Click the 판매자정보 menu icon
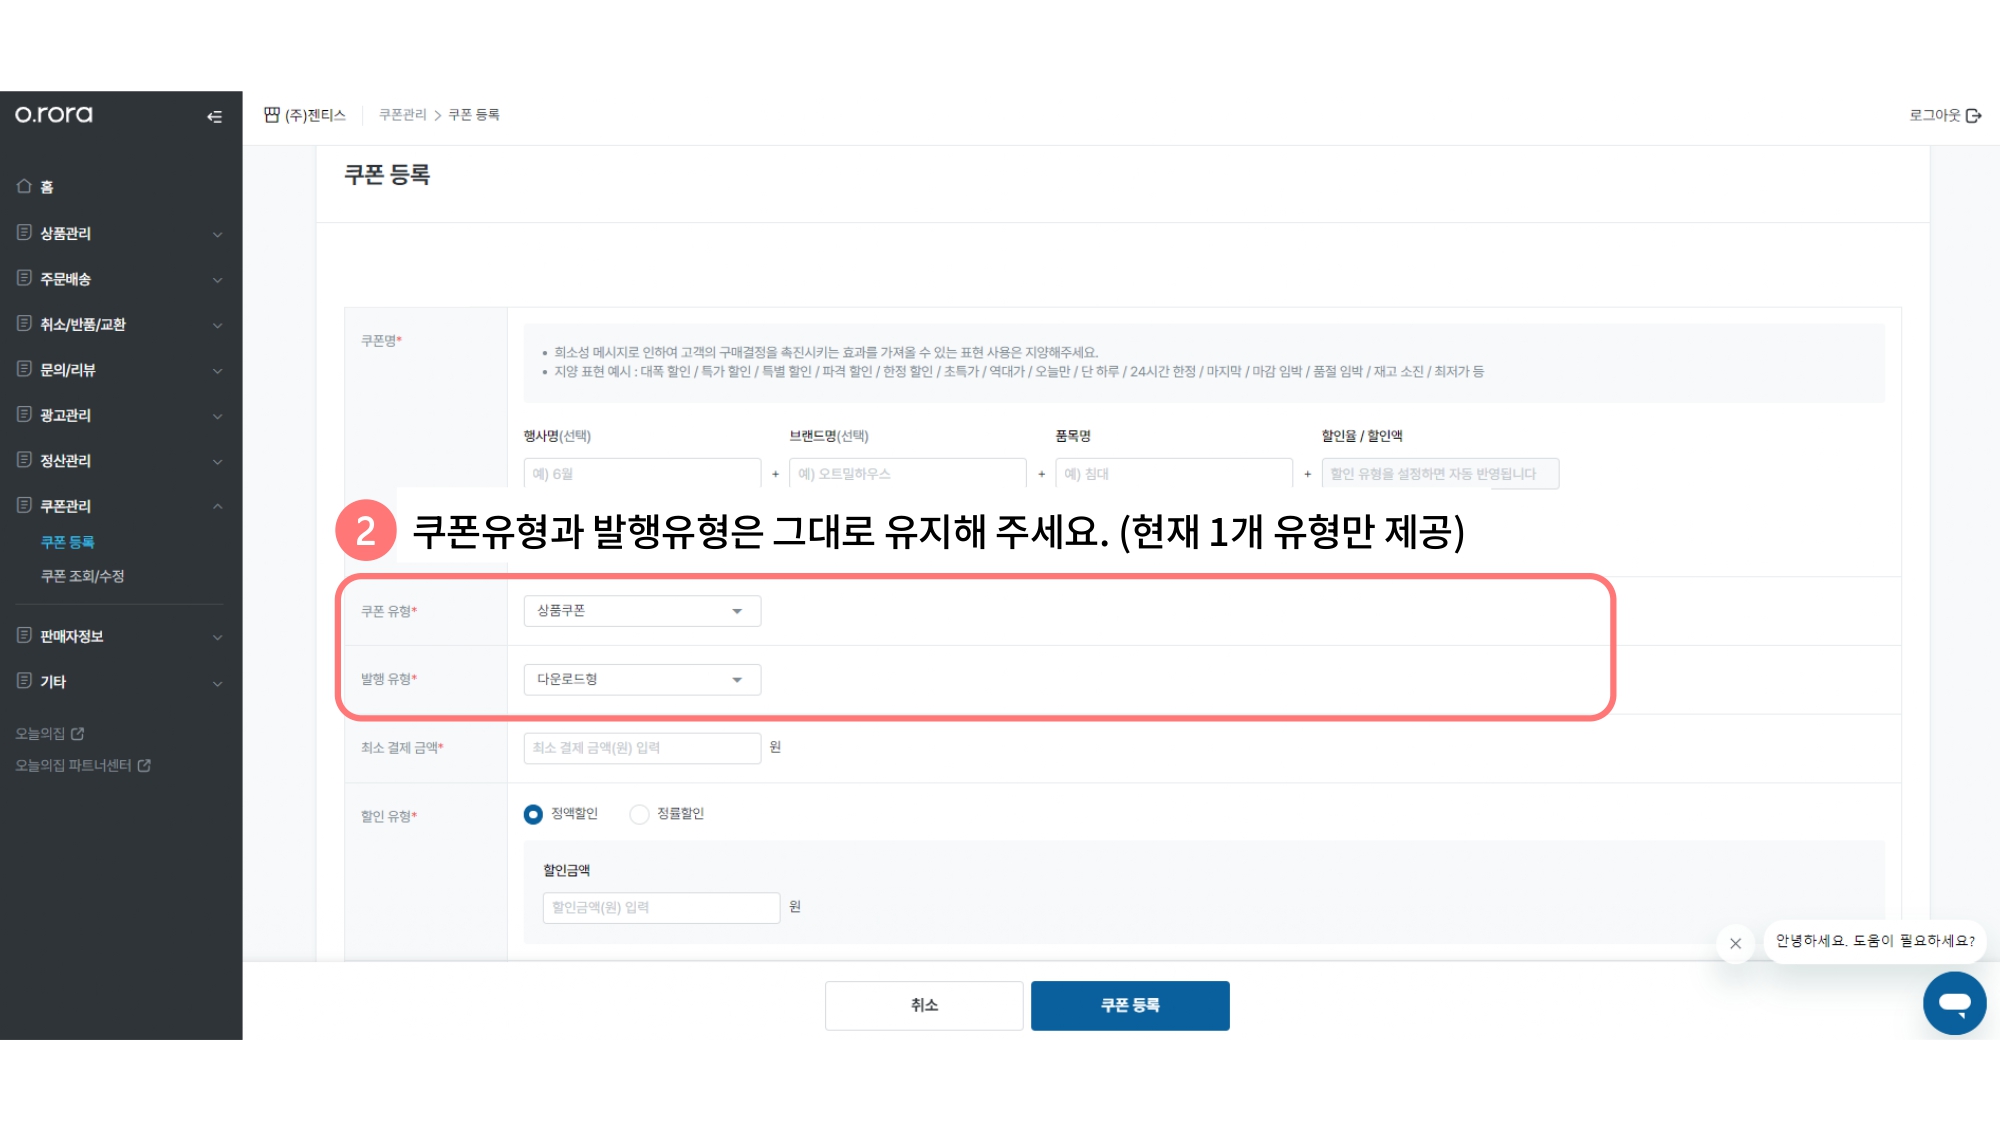2000x1125 pixels. pos(24,635)
